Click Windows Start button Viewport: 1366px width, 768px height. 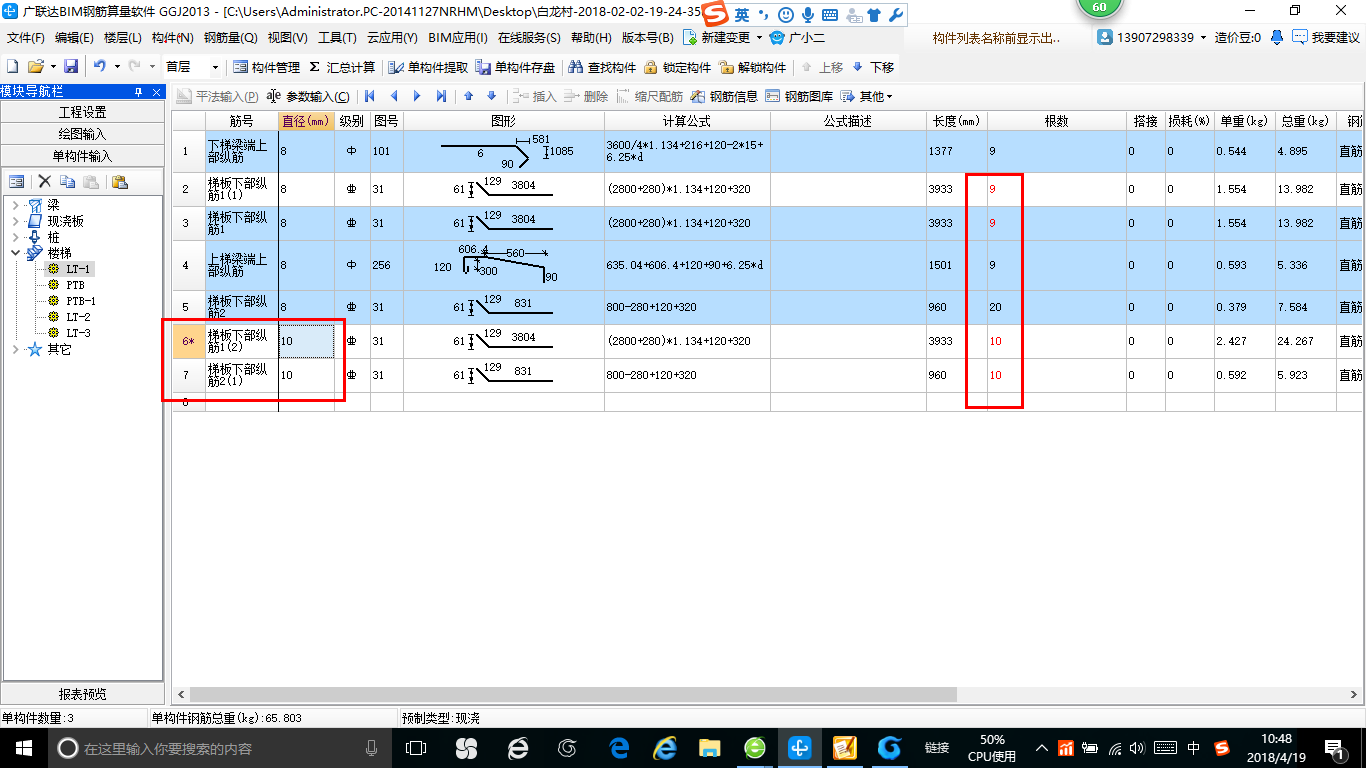click(x=23, y=748)
